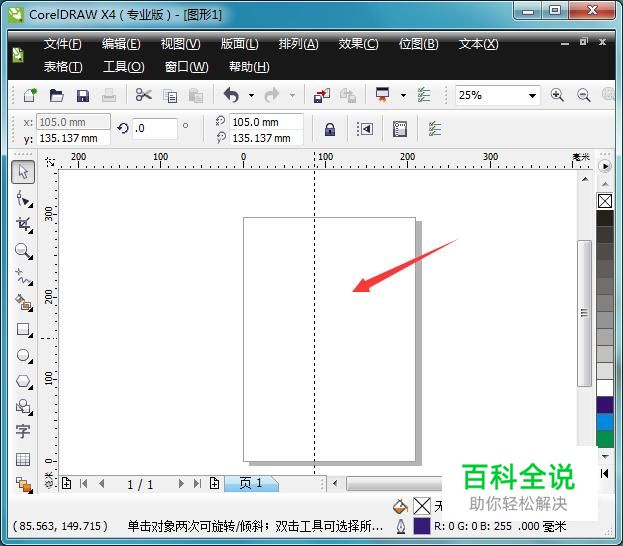Go to the next page

click(181, 484)
